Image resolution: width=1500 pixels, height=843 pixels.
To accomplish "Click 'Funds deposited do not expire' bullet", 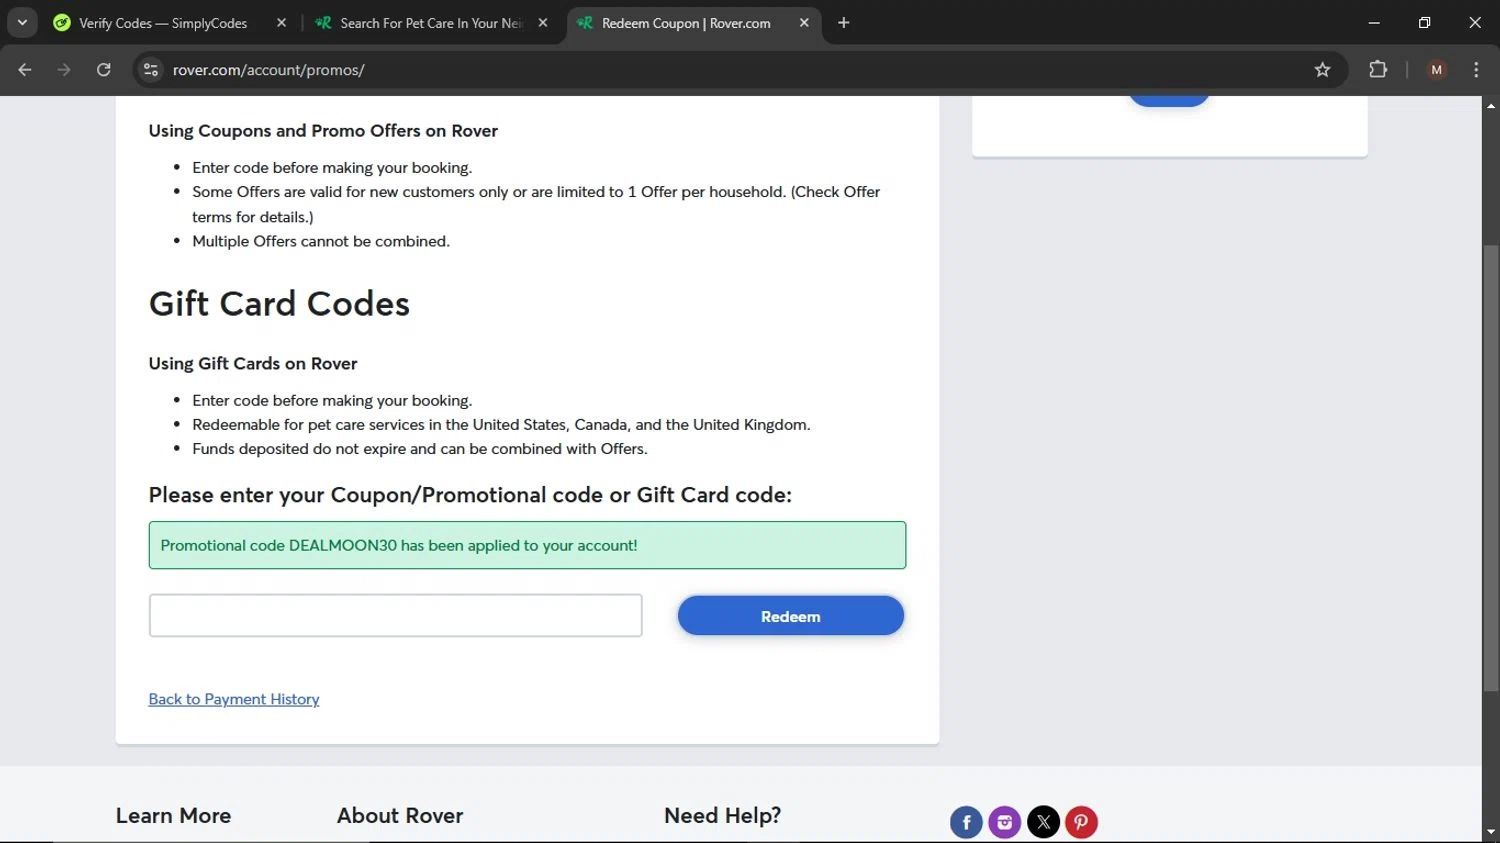I will [420, 449].
